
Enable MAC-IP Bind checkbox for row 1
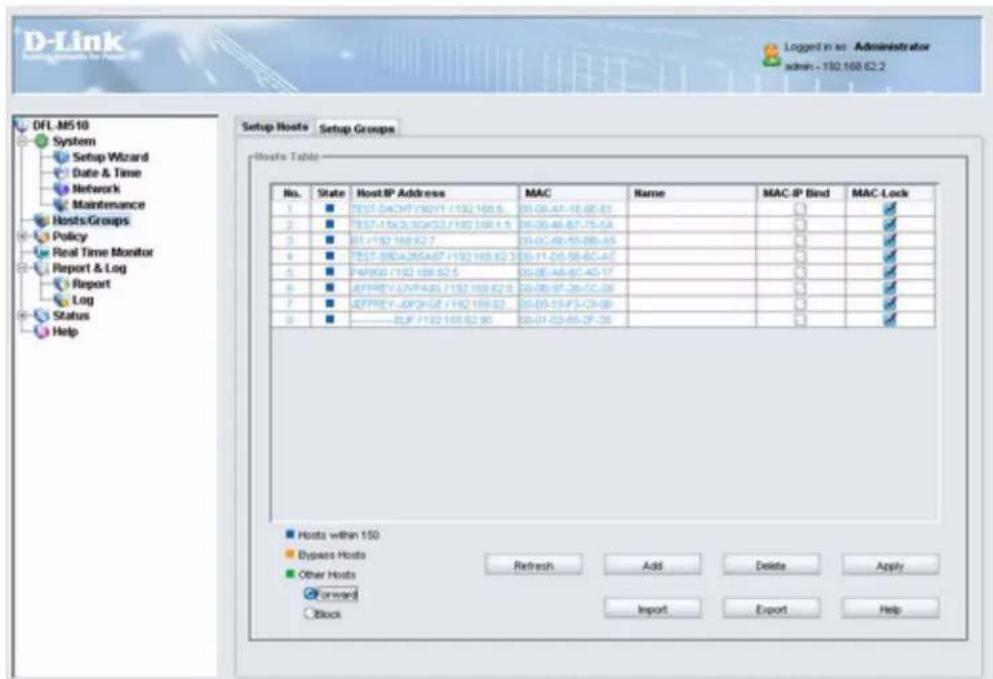[x=800, y=208]
